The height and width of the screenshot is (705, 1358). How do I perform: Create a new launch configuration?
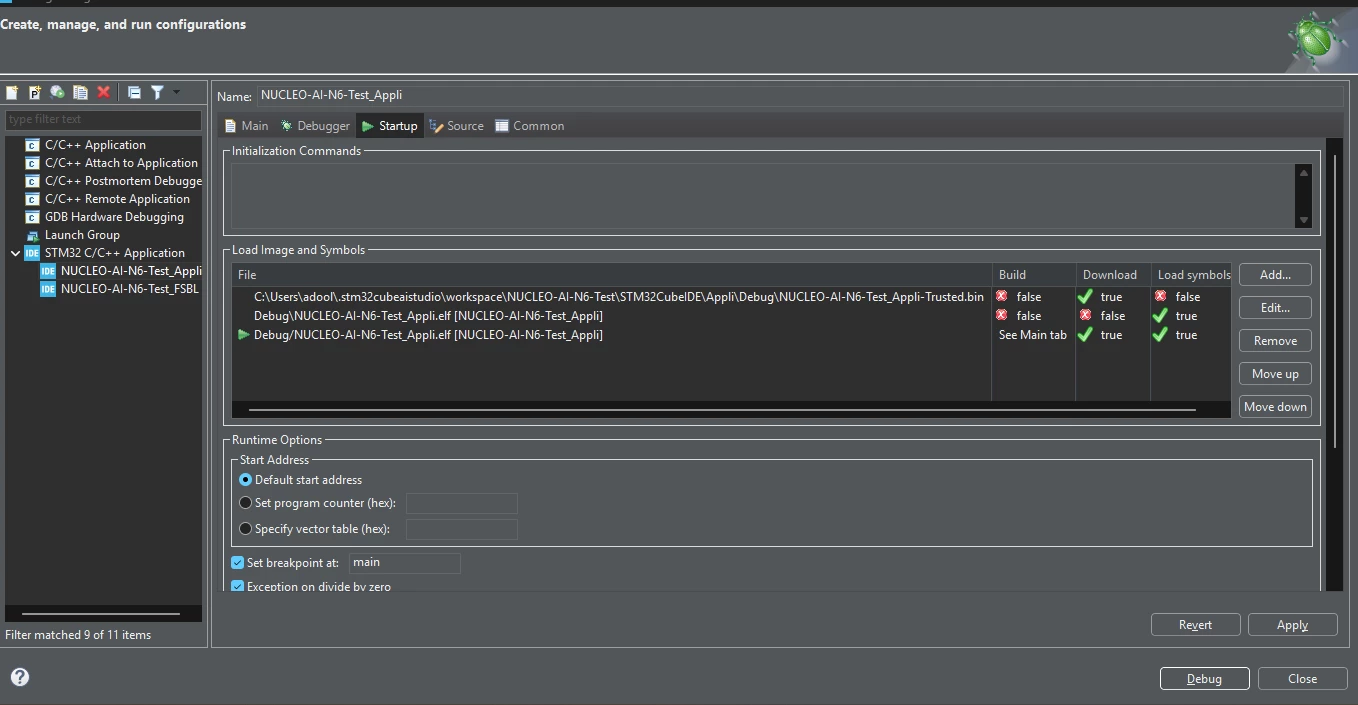tap(12, 92)
